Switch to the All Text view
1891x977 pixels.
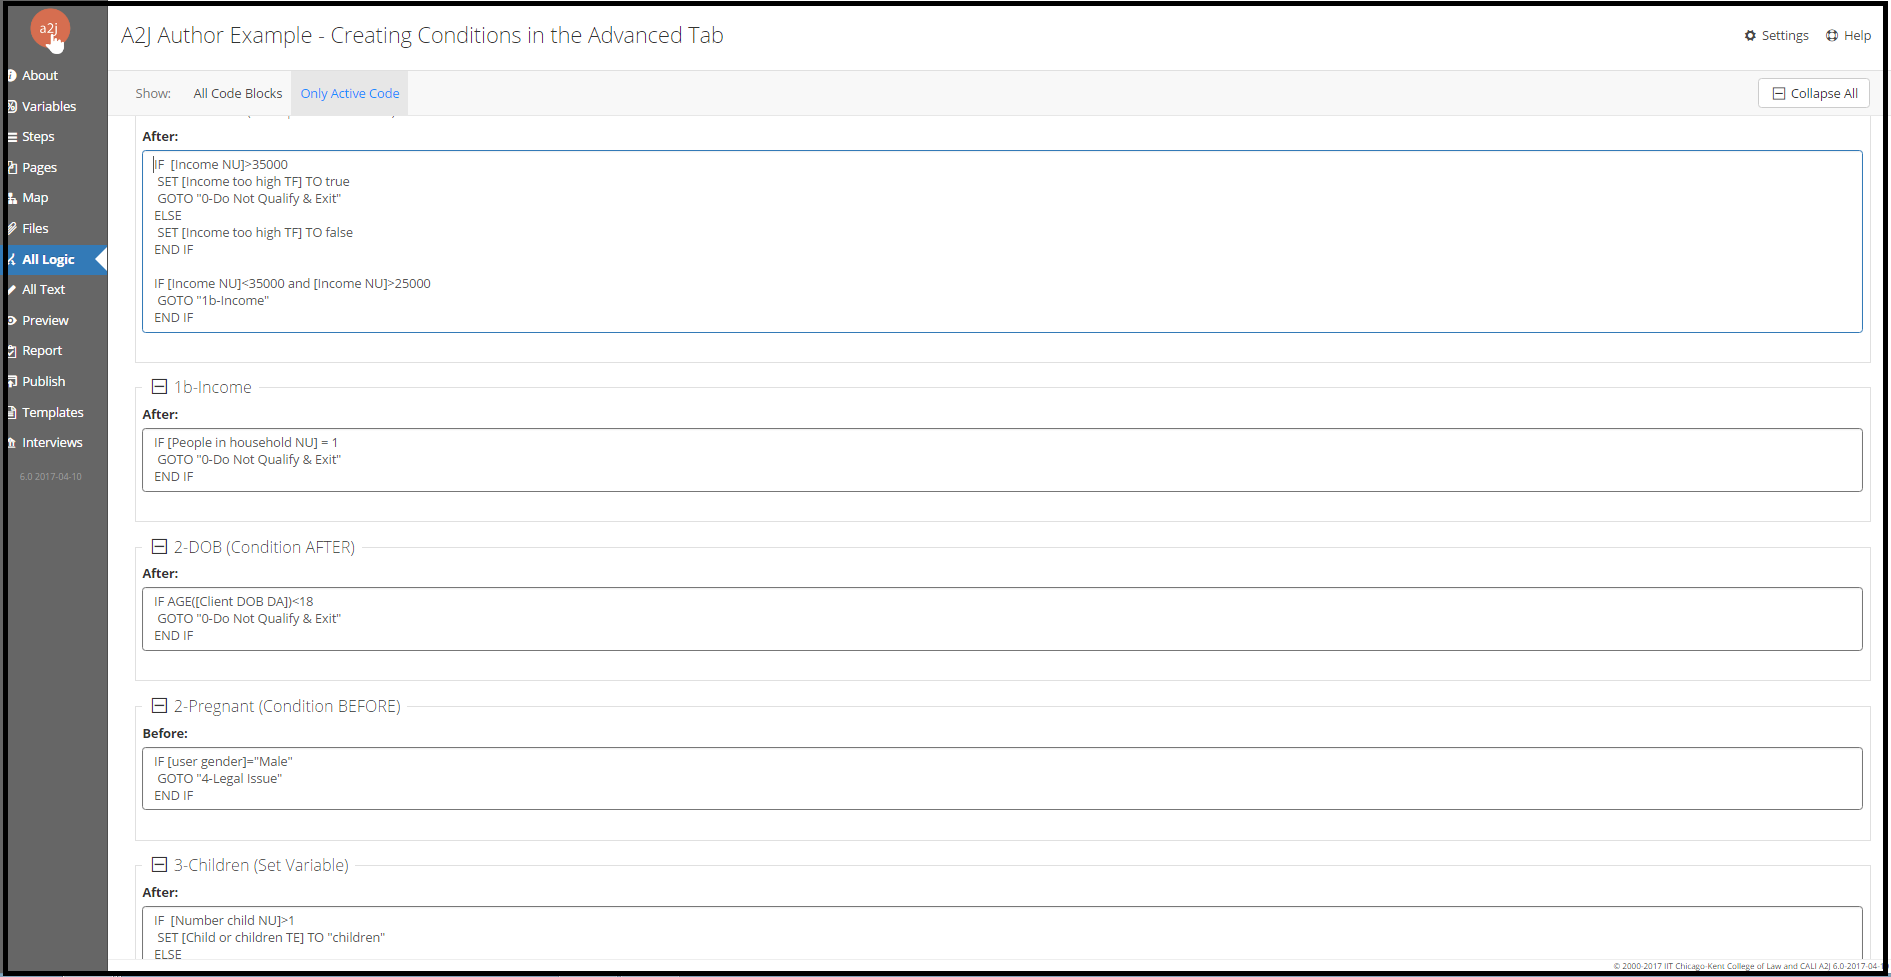pyautogui.click(x=42, y=289)
